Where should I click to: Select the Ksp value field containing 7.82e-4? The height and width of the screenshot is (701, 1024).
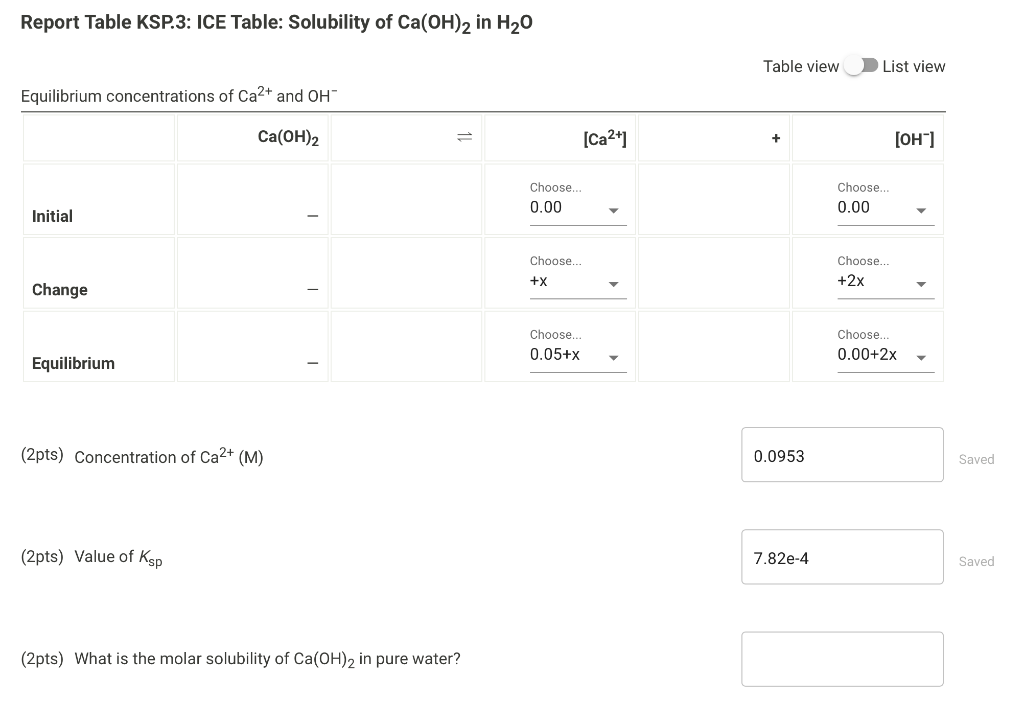coord(841,556)
